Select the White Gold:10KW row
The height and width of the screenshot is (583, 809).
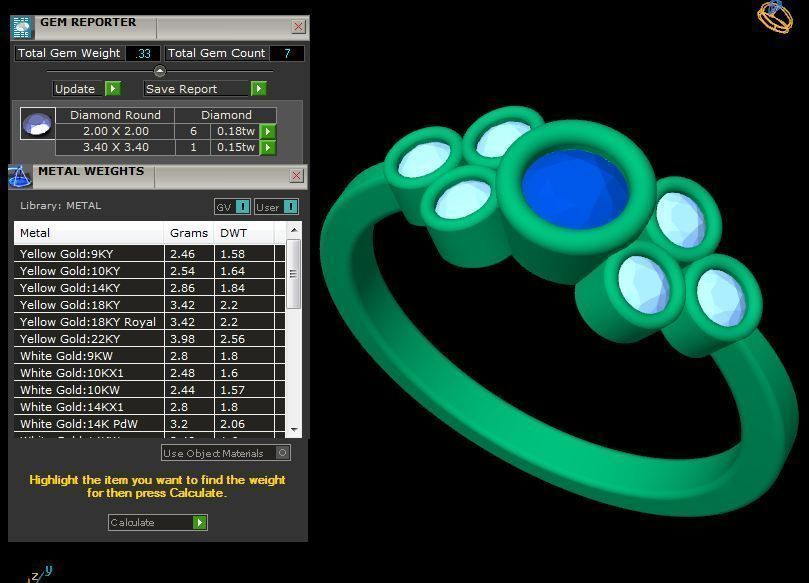pos(150,390)
